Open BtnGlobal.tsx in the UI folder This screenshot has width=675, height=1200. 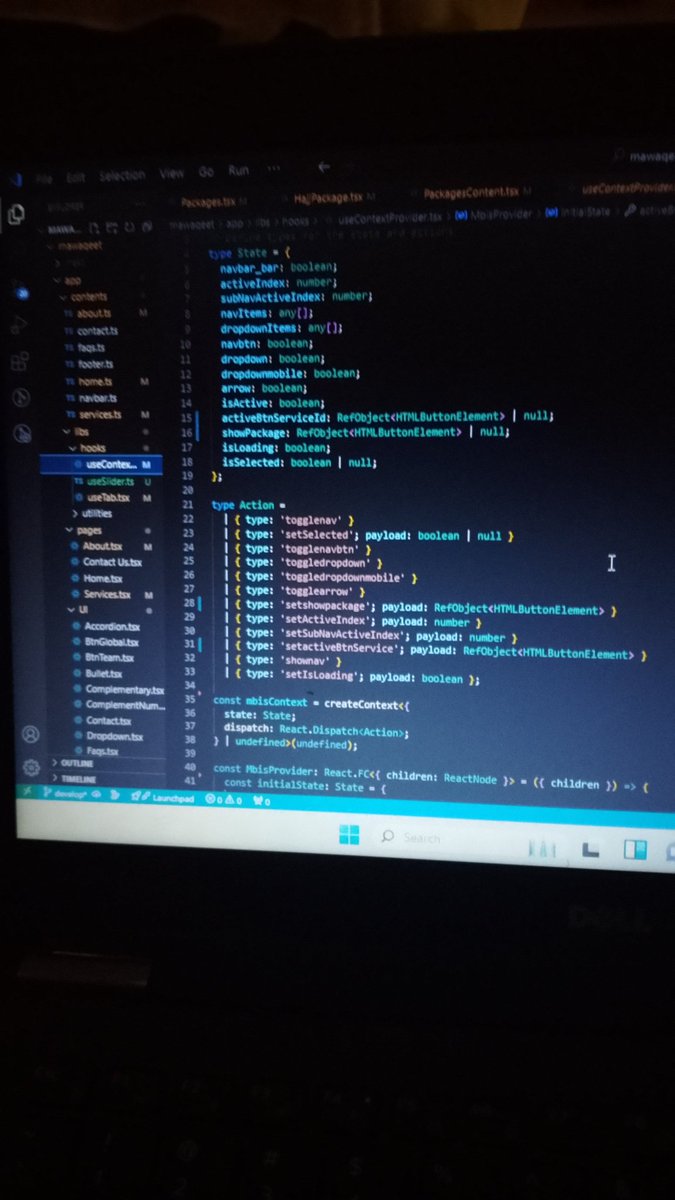coord(111,642)
